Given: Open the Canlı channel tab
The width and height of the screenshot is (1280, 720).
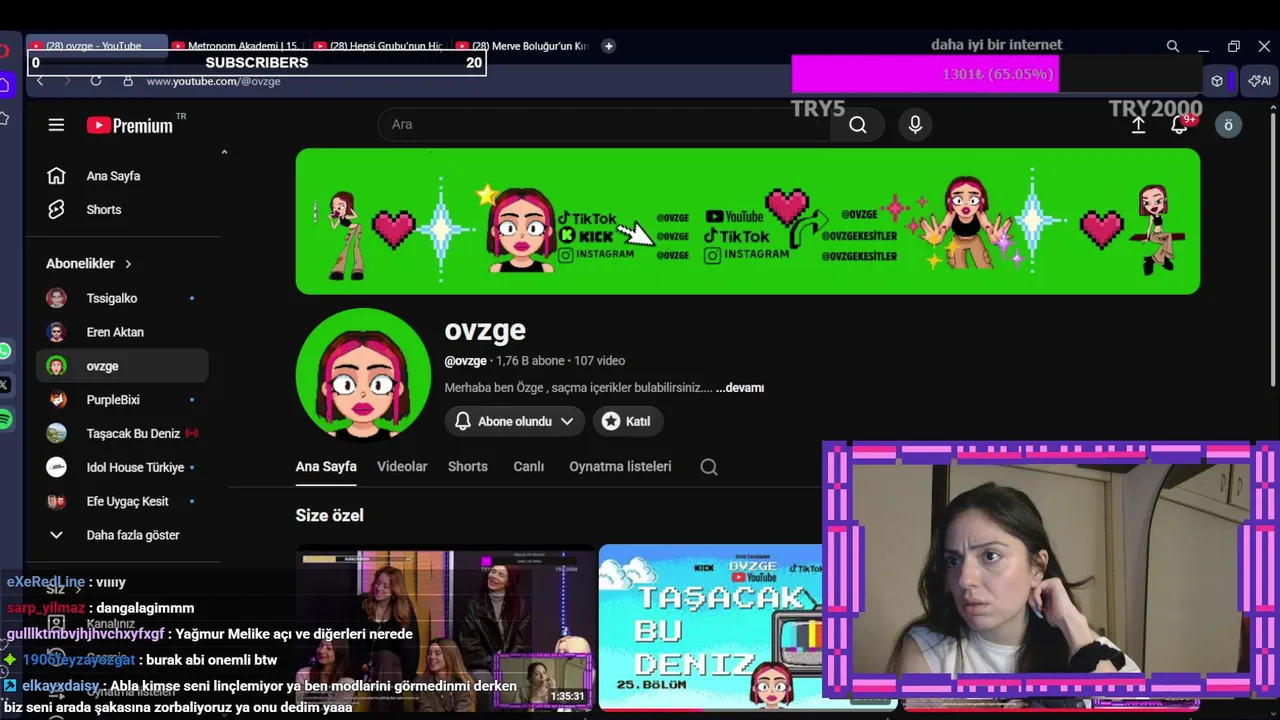Looking at the screenshot, I should [529, 467].
